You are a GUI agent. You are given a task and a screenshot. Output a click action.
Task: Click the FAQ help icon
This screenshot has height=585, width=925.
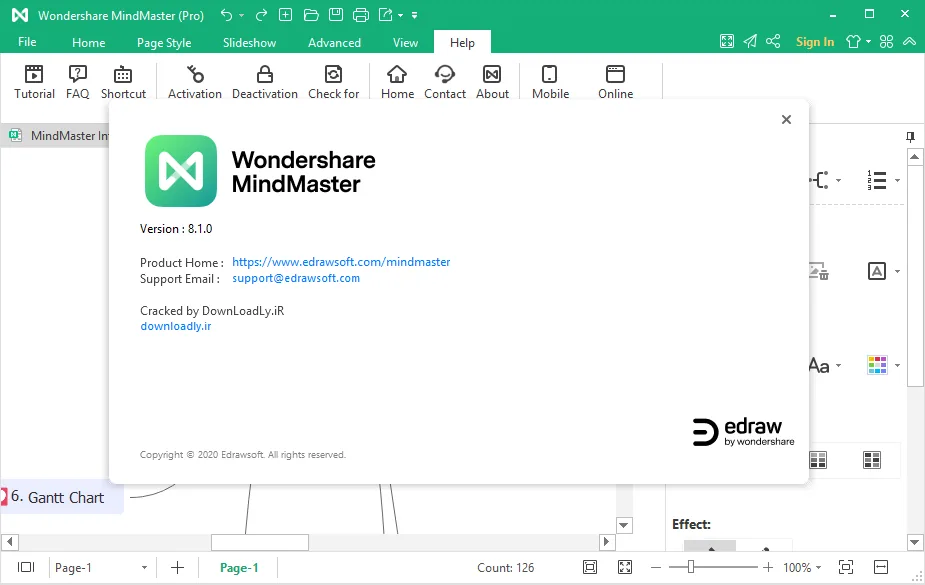[77, 74]
